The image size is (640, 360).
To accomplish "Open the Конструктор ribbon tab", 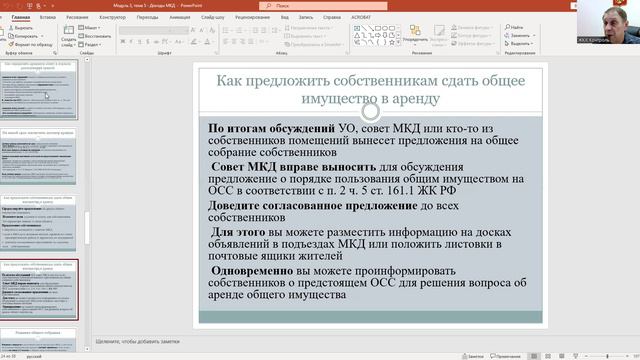I will pos(112,18).
